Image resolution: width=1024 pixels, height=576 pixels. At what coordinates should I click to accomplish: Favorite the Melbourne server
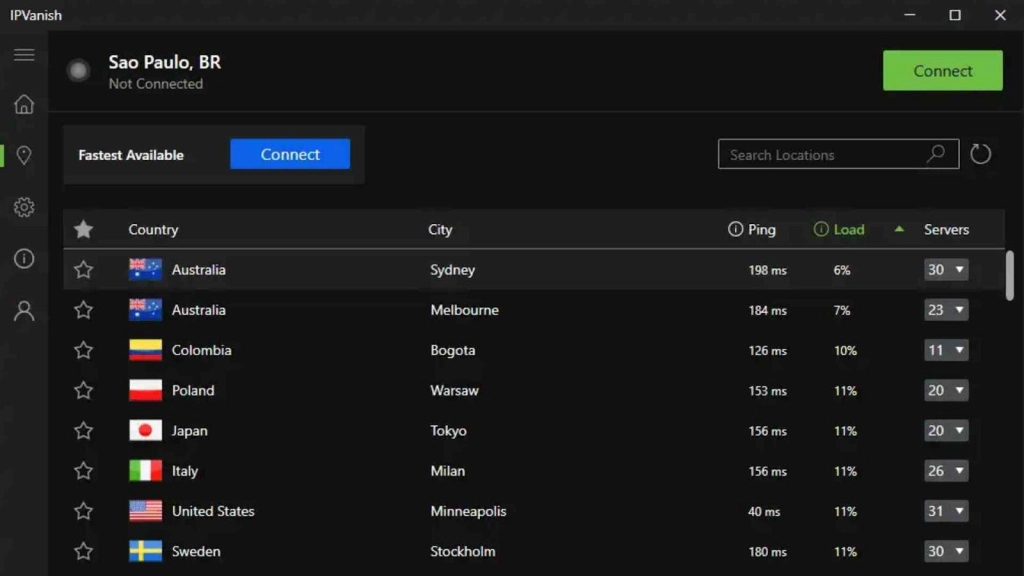pos(84,310)
